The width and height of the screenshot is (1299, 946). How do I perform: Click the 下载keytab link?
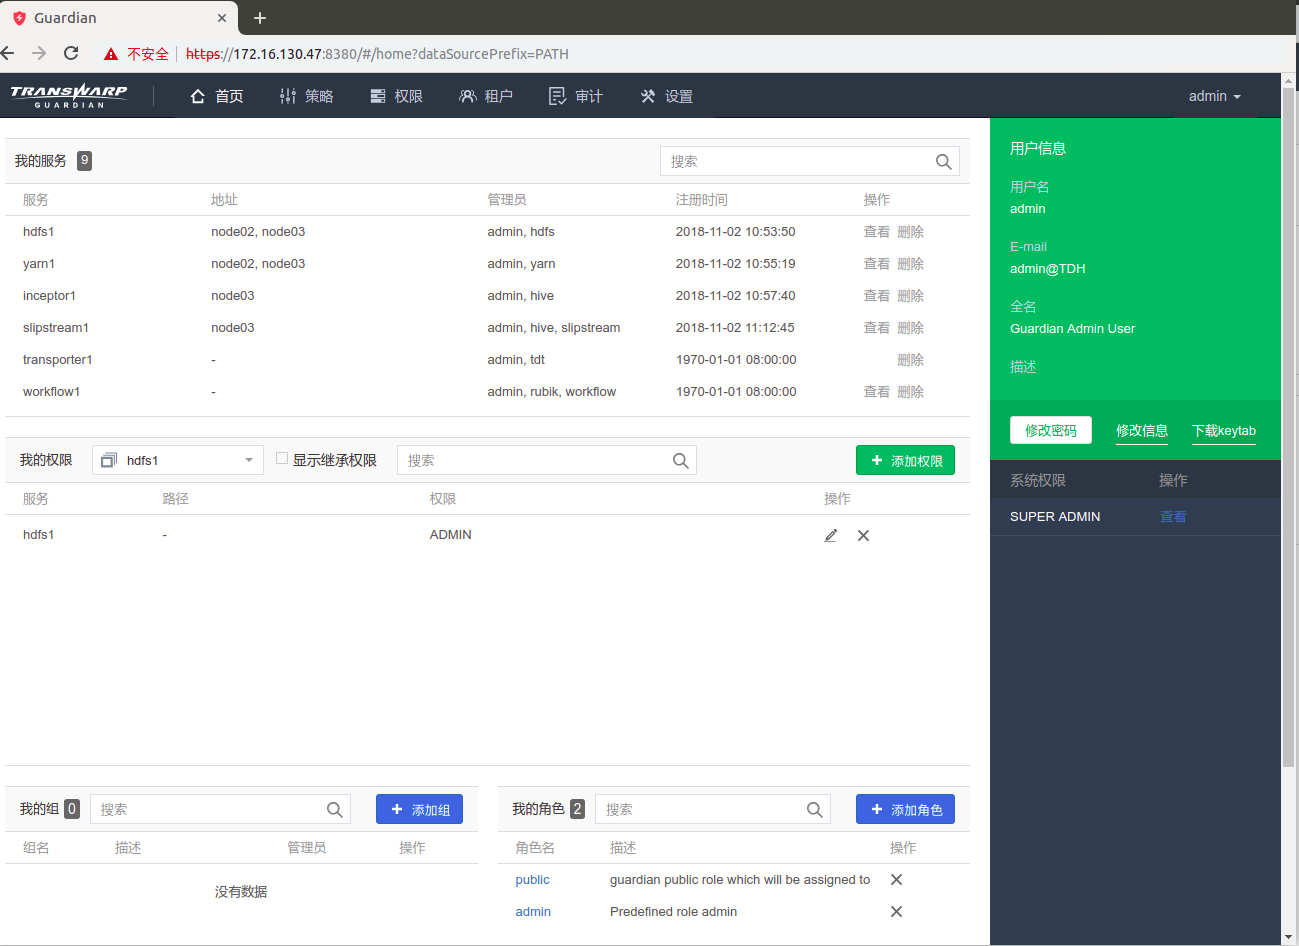click(1224, 431)
